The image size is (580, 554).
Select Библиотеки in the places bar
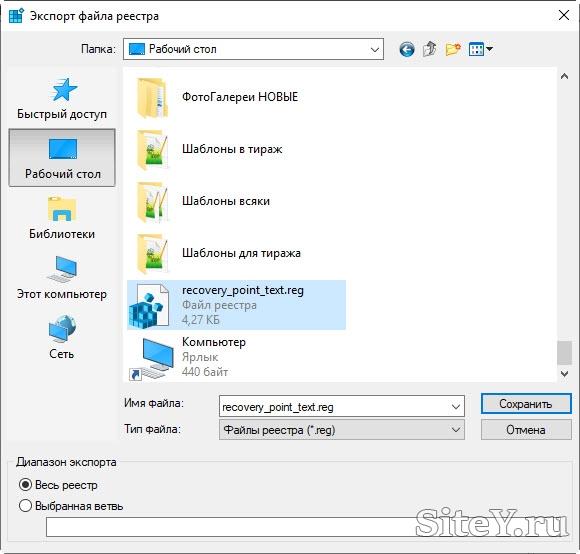click(62, 218)
